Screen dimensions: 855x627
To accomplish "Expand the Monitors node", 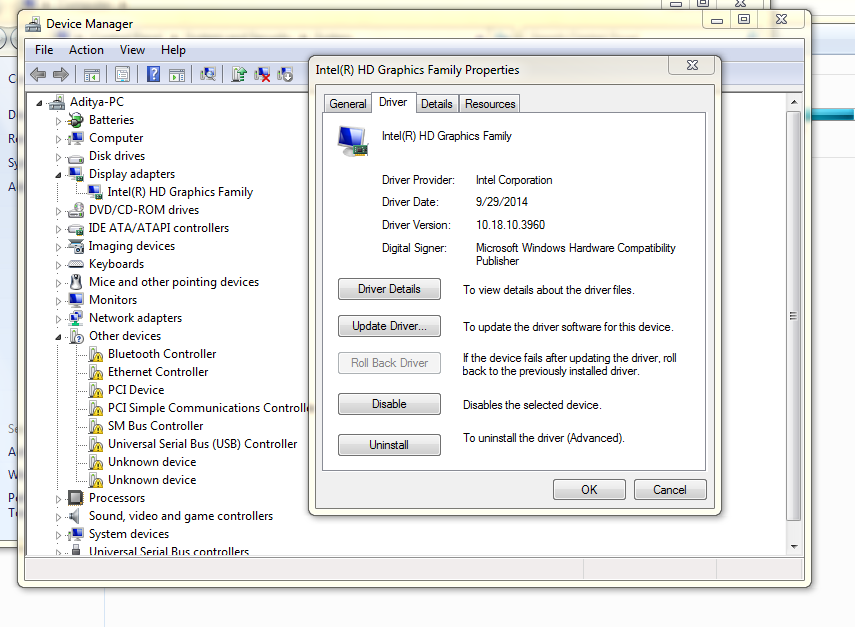I will click(58, 301).
